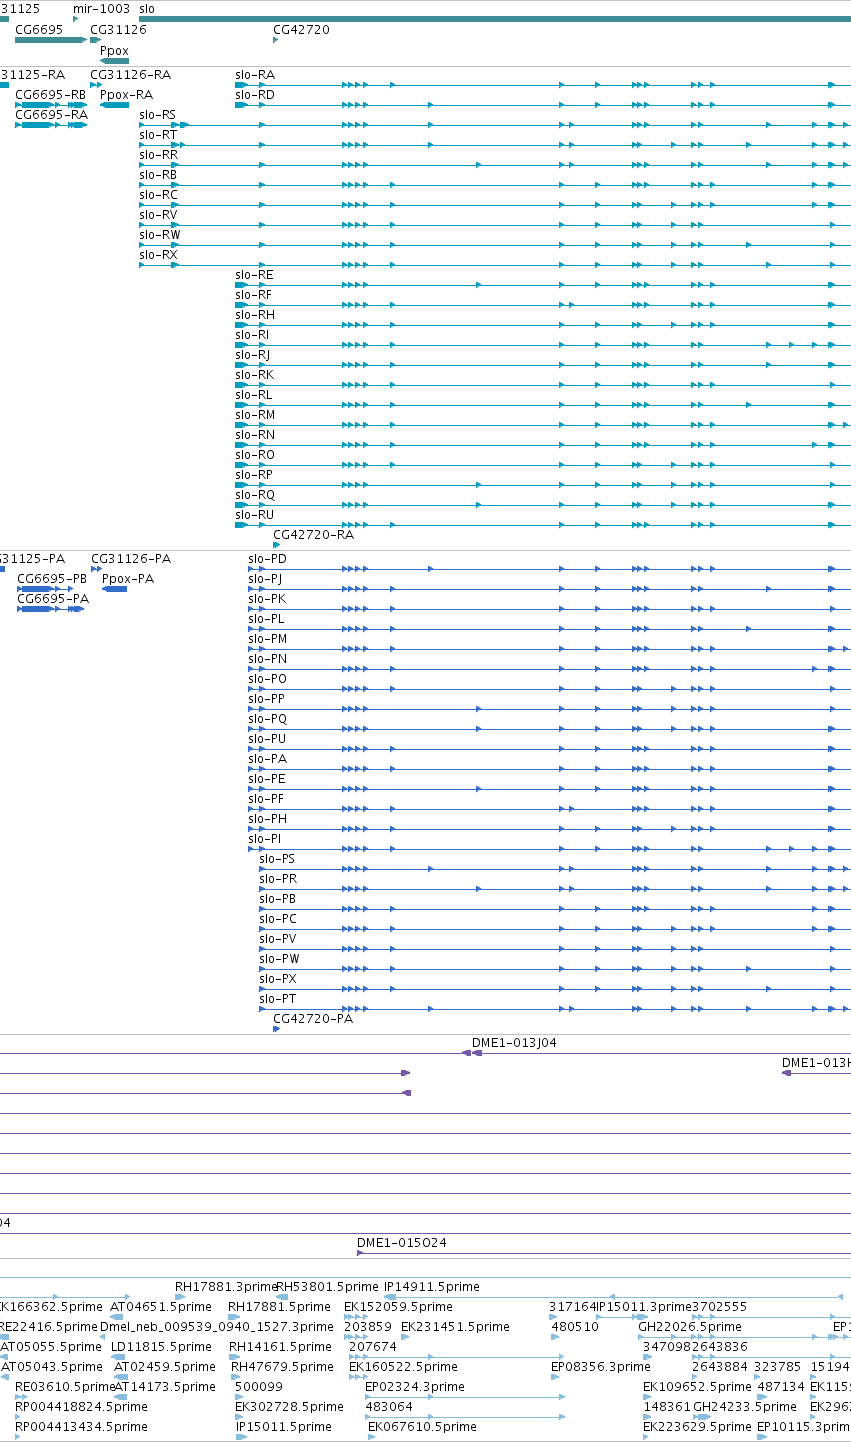Select the EP08356.3prime EST label
Image resolution: width=851 pixels, height=1442 pixels.
600,1367
